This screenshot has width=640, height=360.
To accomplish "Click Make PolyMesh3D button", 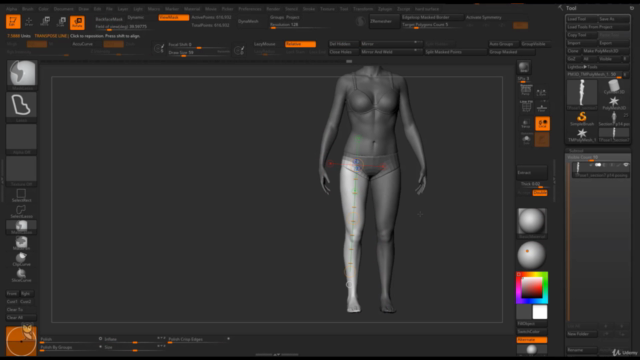I will [x=605, y=51].
